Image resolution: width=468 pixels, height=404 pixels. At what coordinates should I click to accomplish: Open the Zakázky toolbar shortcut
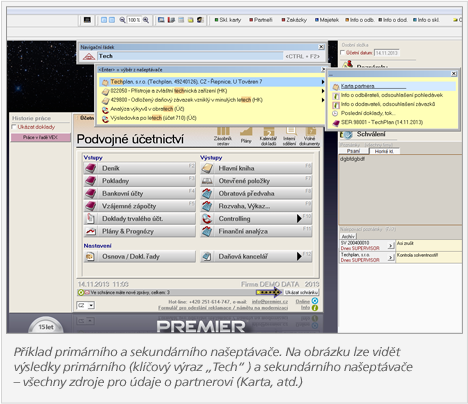(294, 20)
